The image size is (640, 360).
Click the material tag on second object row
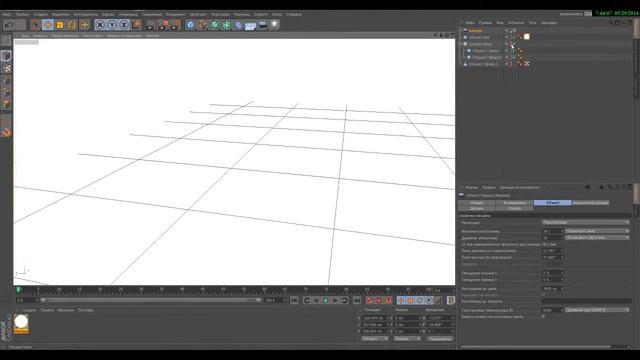coord(527,37)
